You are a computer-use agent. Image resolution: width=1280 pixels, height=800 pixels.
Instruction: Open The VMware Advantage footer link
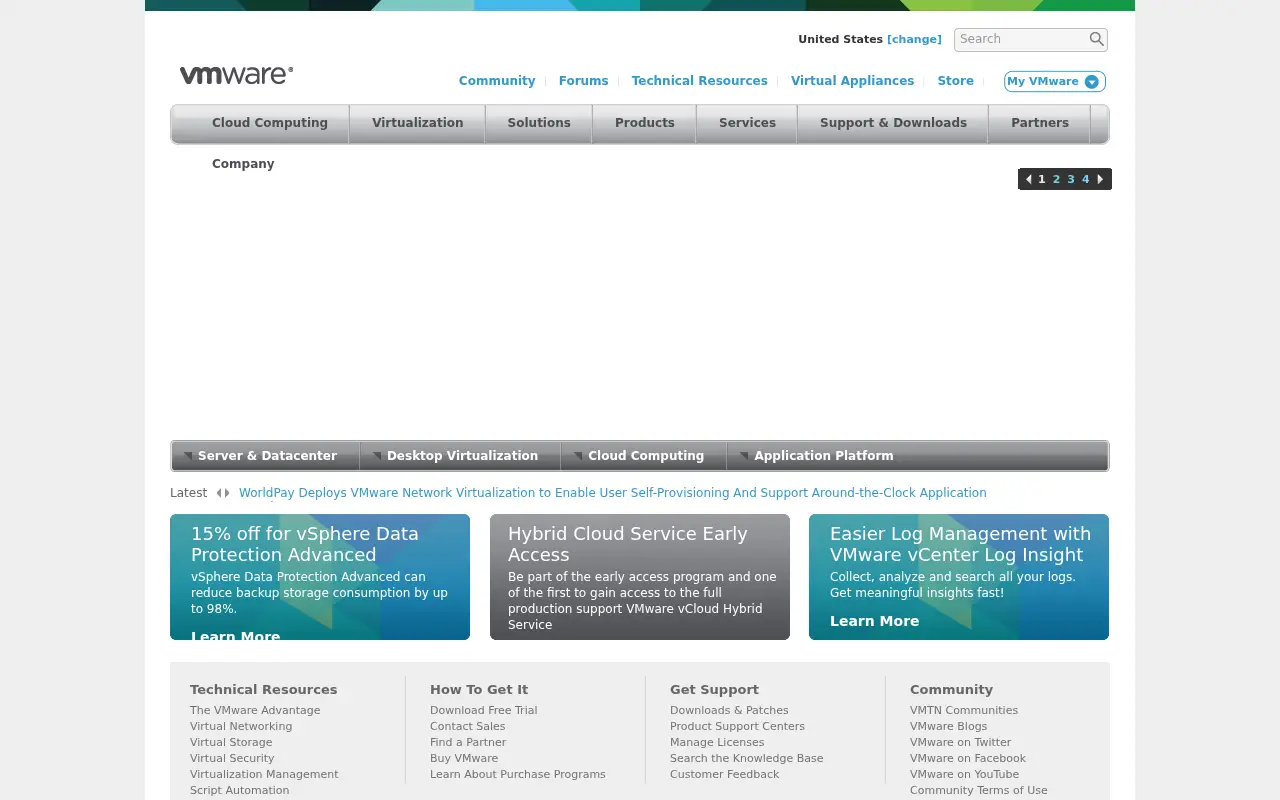coord(255,710)
